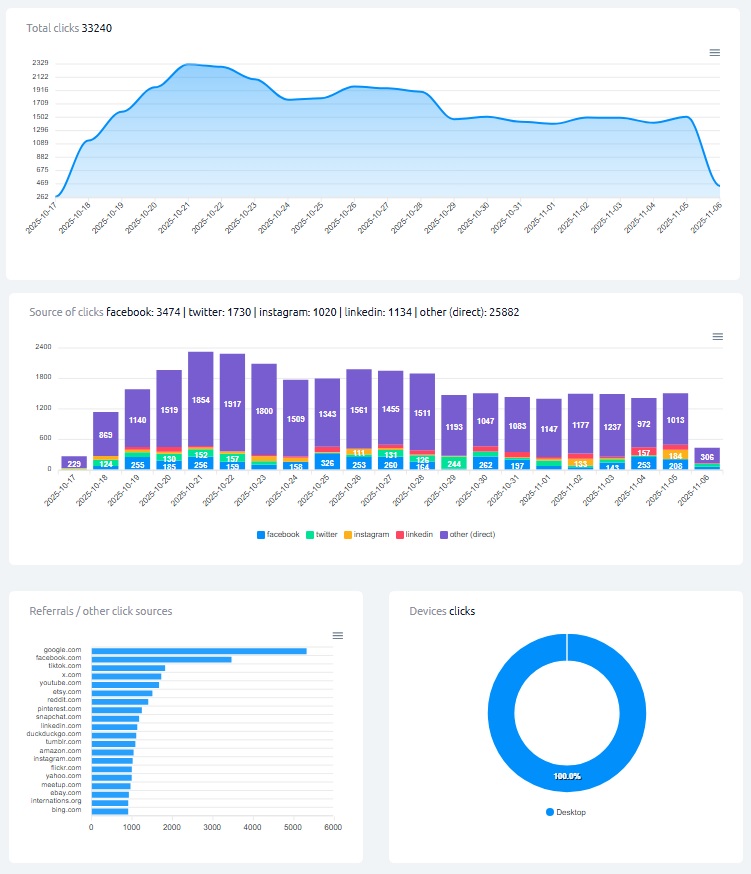Hide the instagram series via the legend

pyautogui.click(x=368, y=535)
